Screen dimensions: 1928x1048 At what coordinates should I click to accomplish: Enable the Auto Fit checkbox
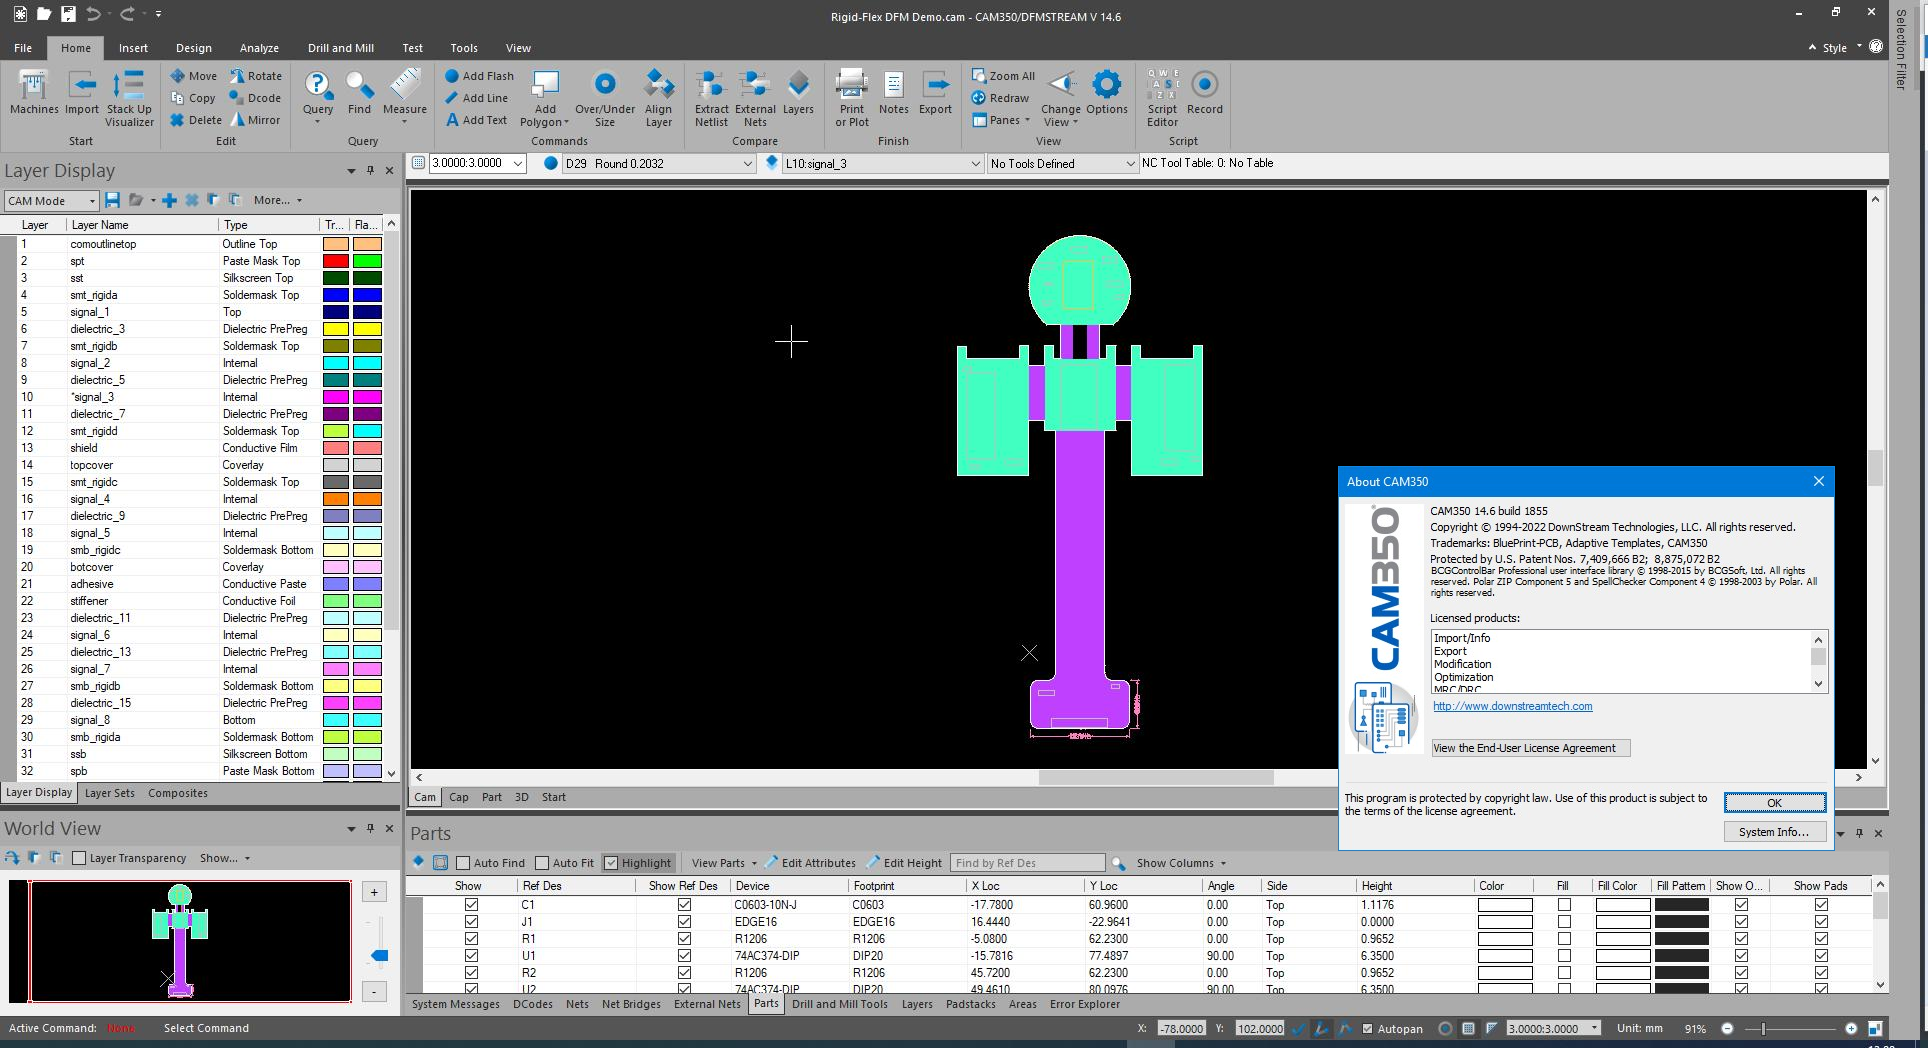[542, 863]
